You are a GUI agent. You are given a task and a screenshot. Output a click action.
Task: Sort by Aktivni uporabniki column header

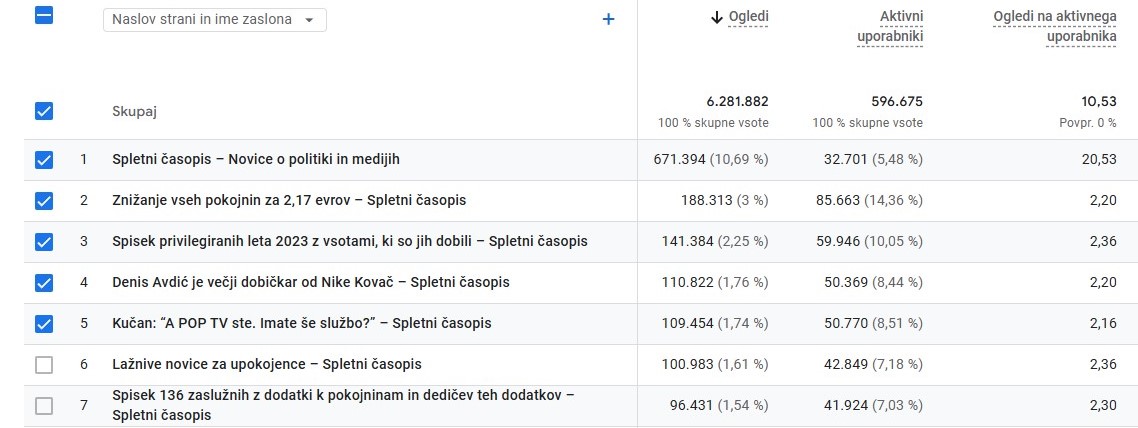(x=889, y=27)
